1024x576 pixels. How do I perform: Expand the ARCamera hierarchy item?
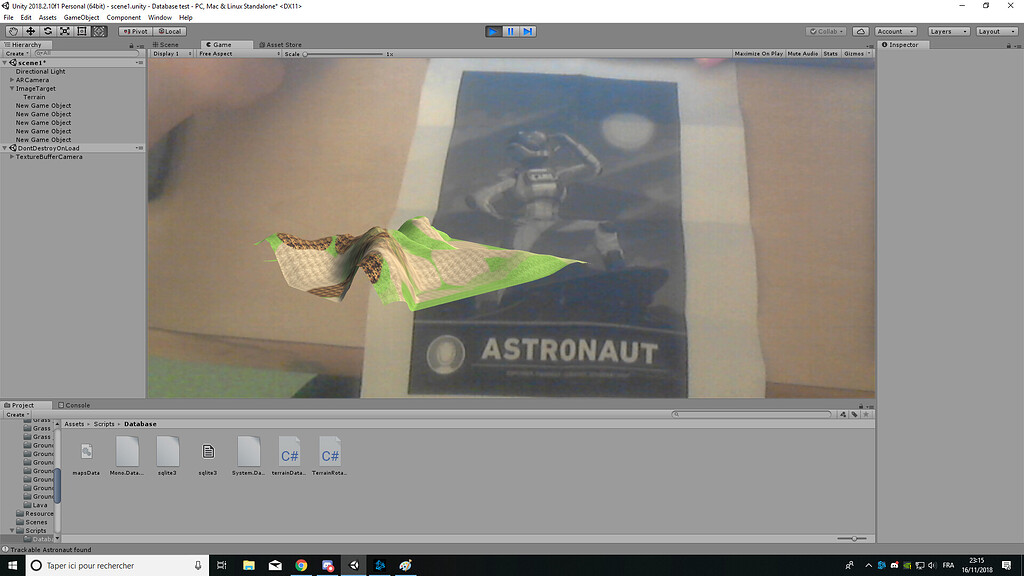(x=12, y=80)
